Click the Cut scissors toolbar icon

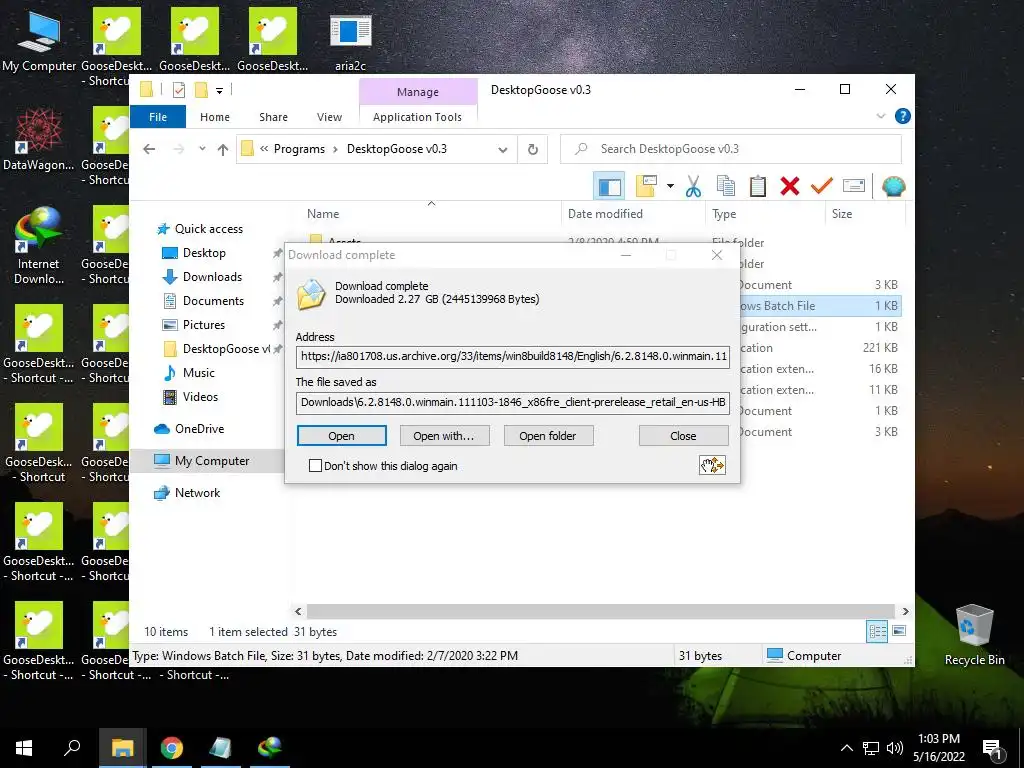coord(693,187)
